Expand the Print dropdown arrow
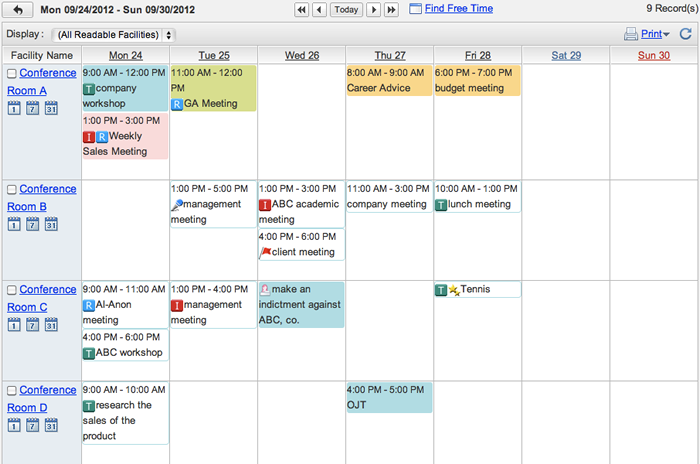The height and width of the screenshot is (464, 700). click(666, 34)
